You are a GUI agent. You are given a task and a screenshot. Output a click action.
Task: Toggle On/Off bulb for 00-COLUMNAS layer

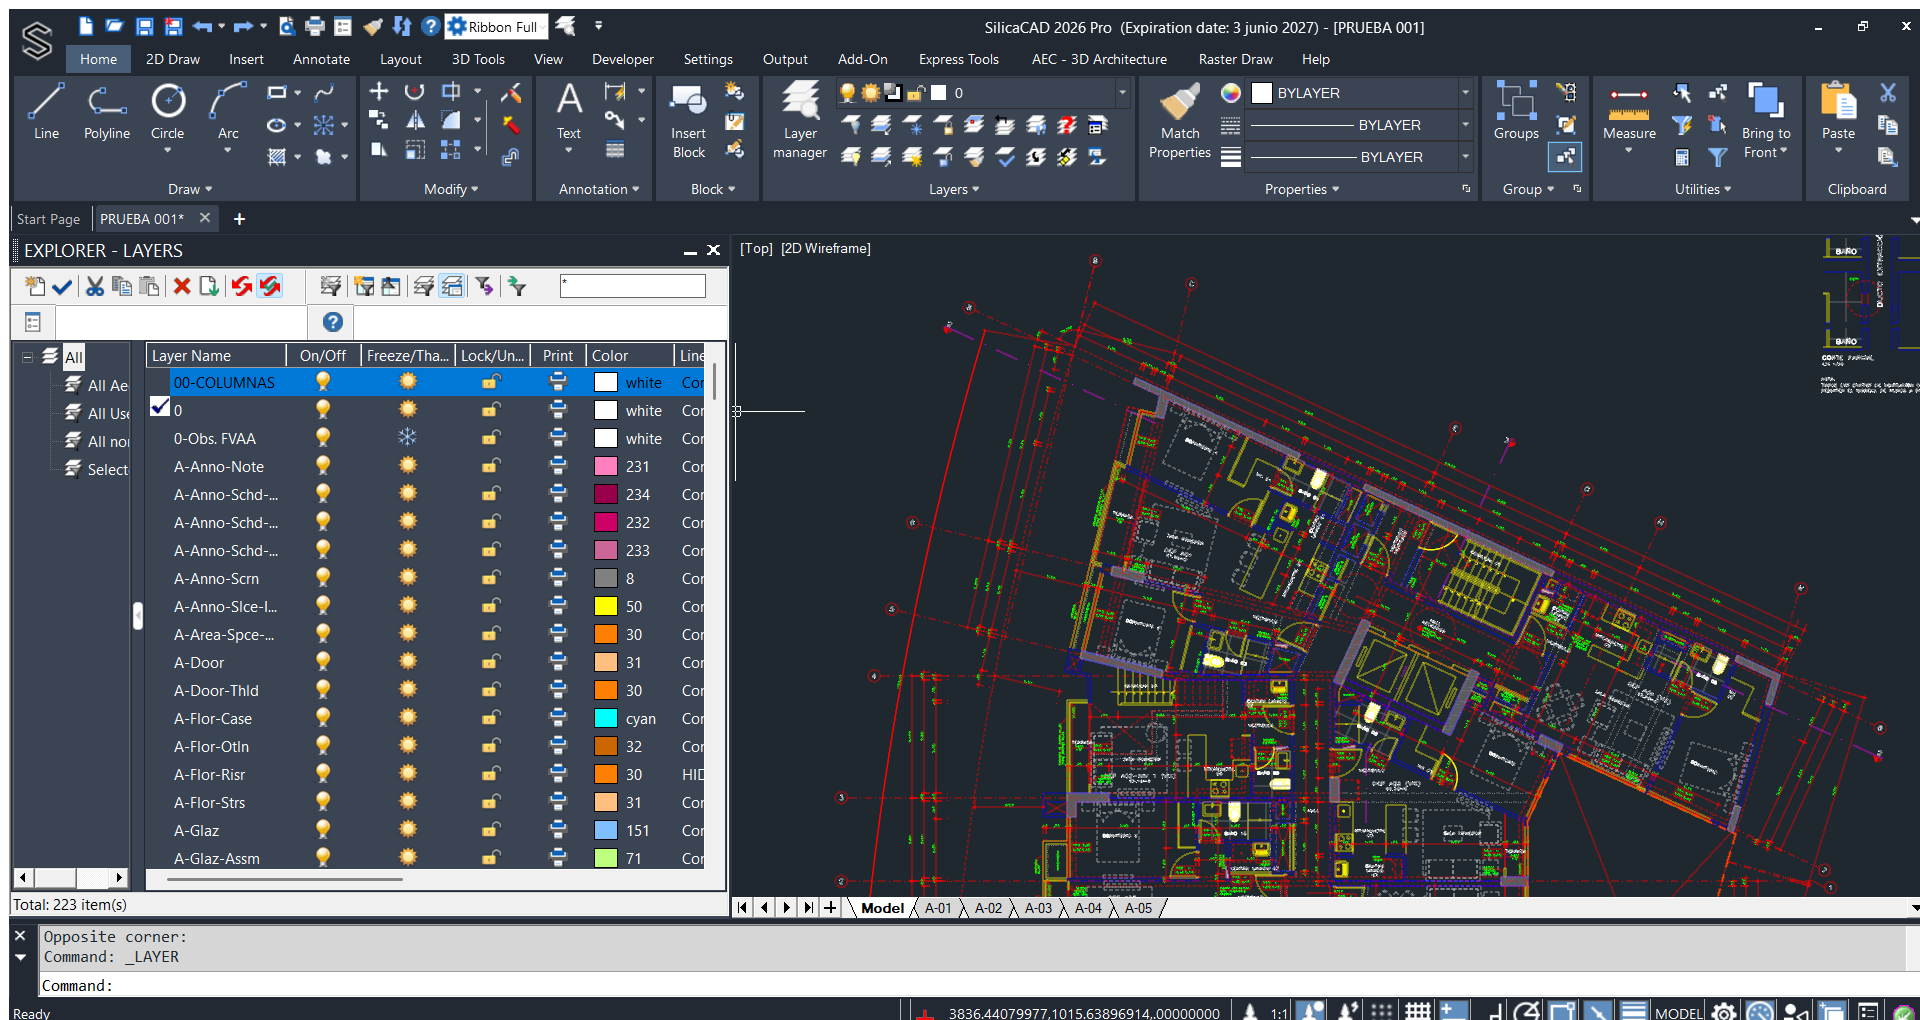323,382
